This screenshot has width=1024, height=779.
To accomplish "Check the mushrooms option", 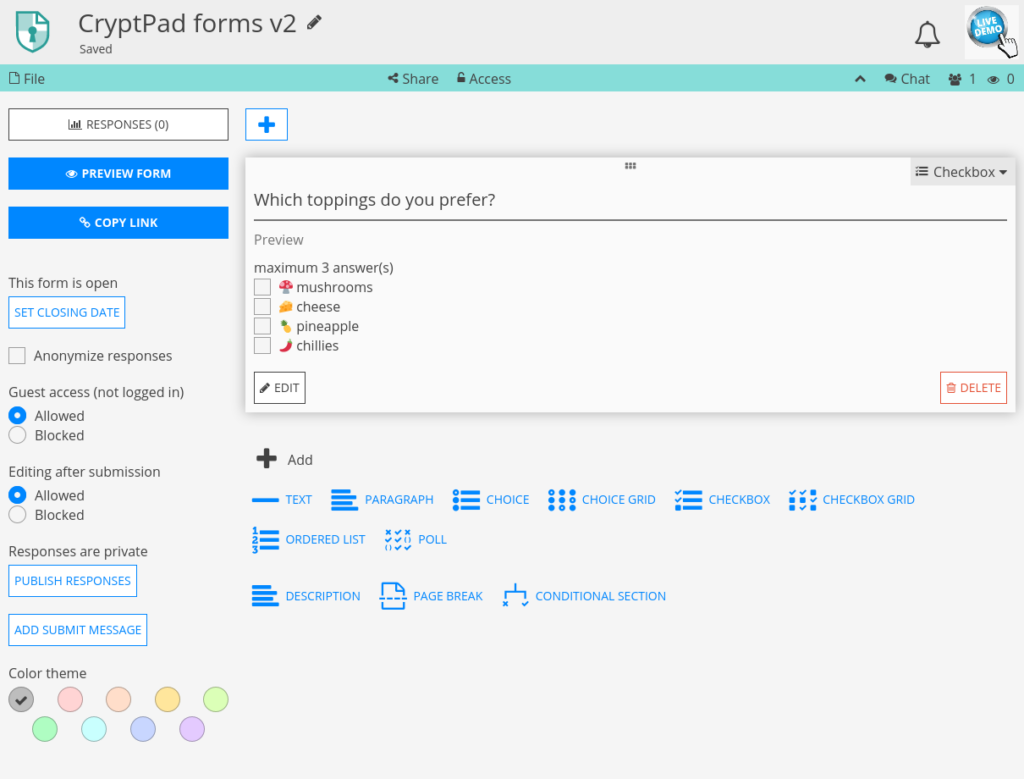I will [263, 287].
